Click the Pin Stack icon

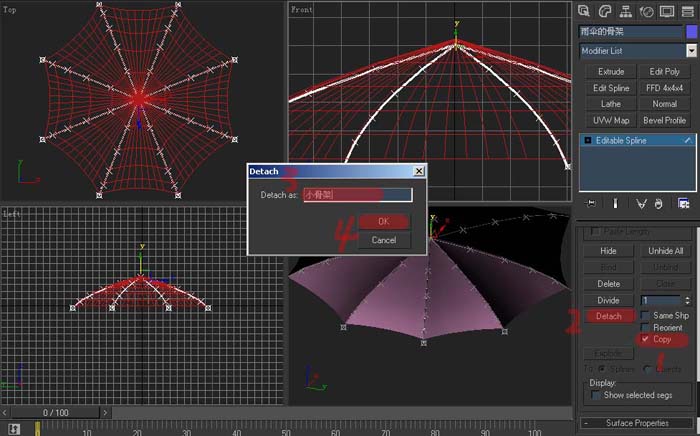coord(591,203)
